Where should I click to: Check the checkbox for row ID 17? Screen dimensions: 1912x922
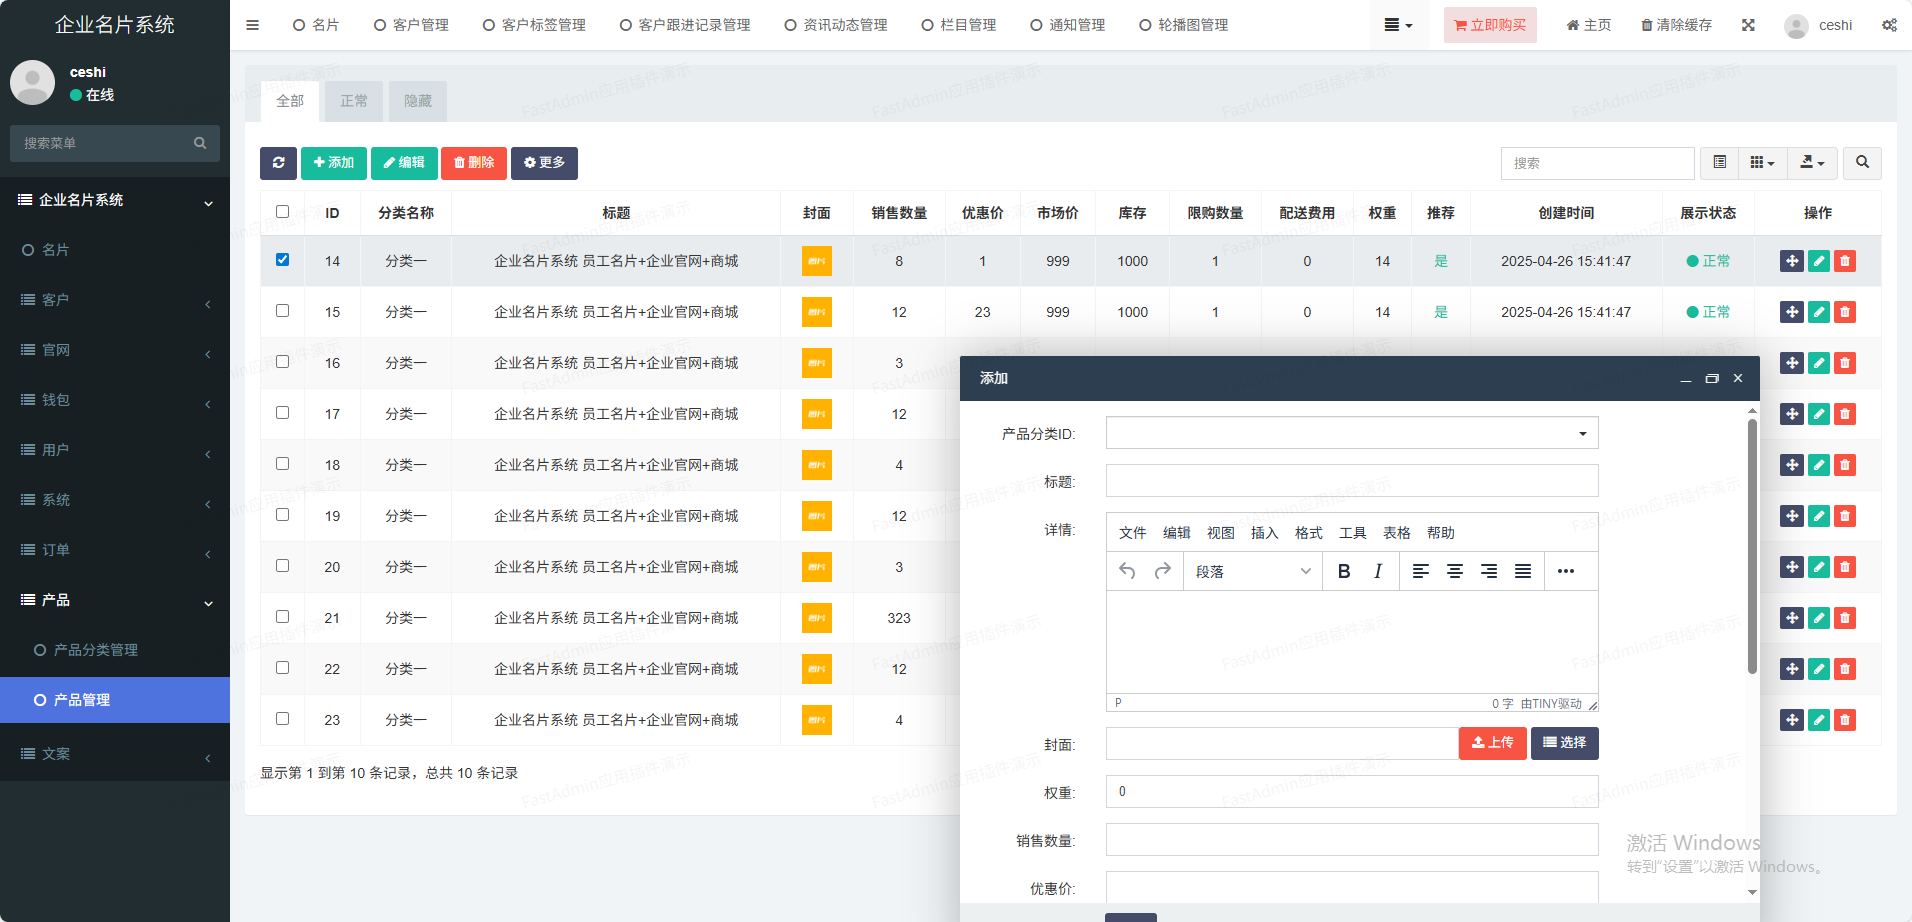282,413
